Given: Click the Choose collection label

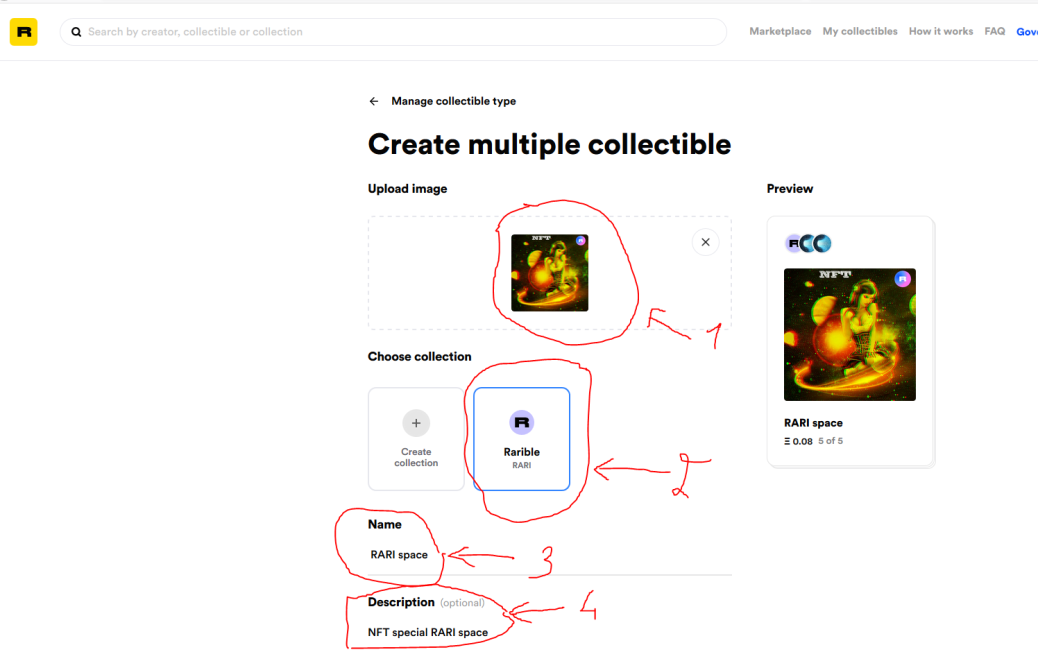Looking at the screenshot, I should (x=420, y=357).
